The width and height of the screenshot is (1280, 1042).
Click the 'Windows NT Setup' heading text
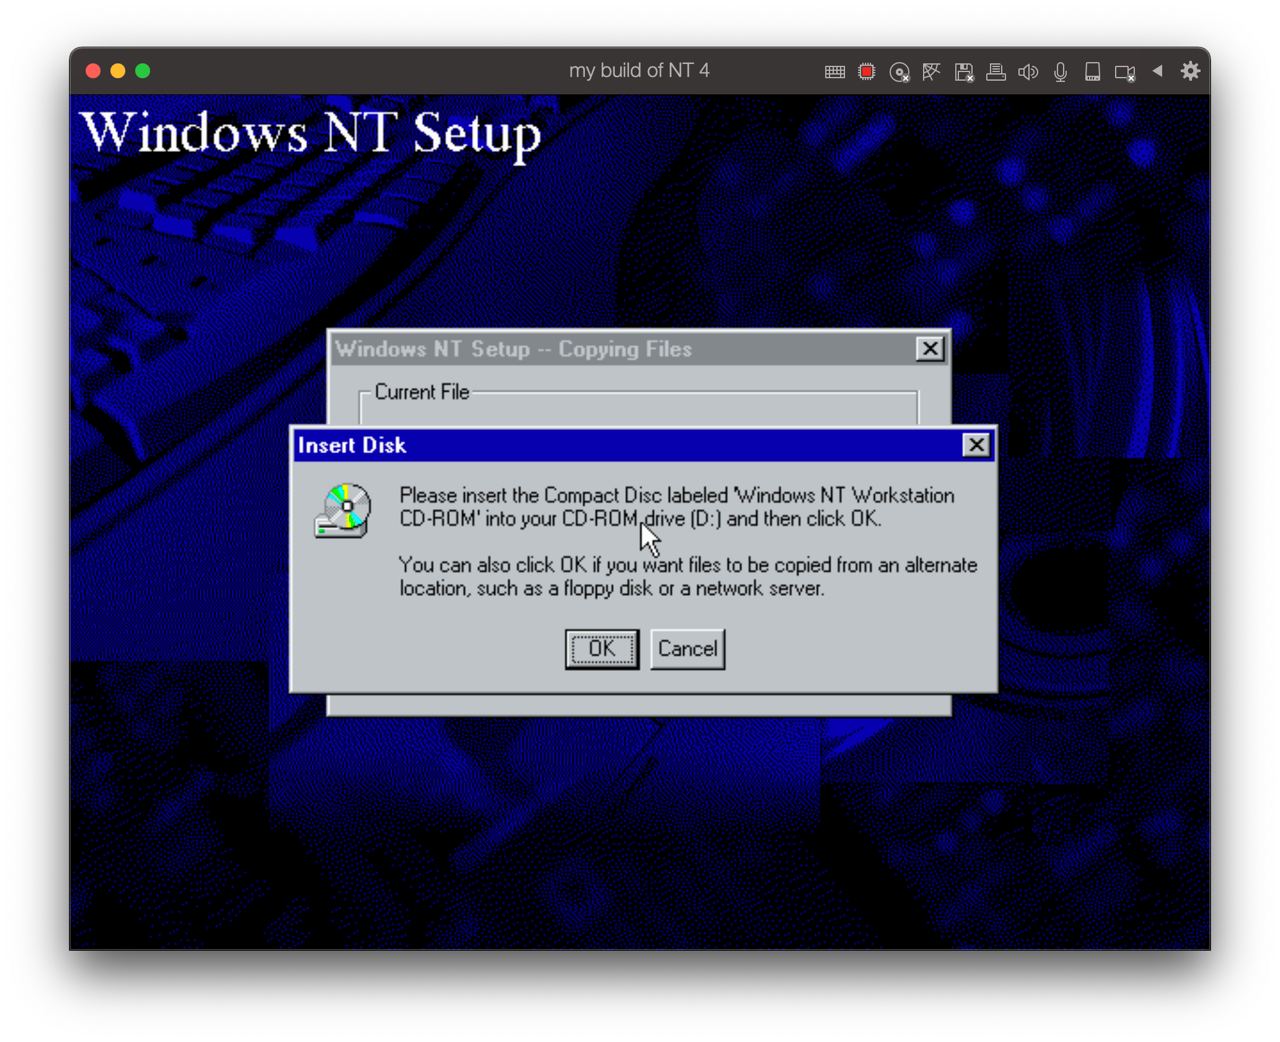tap(311, 134)
